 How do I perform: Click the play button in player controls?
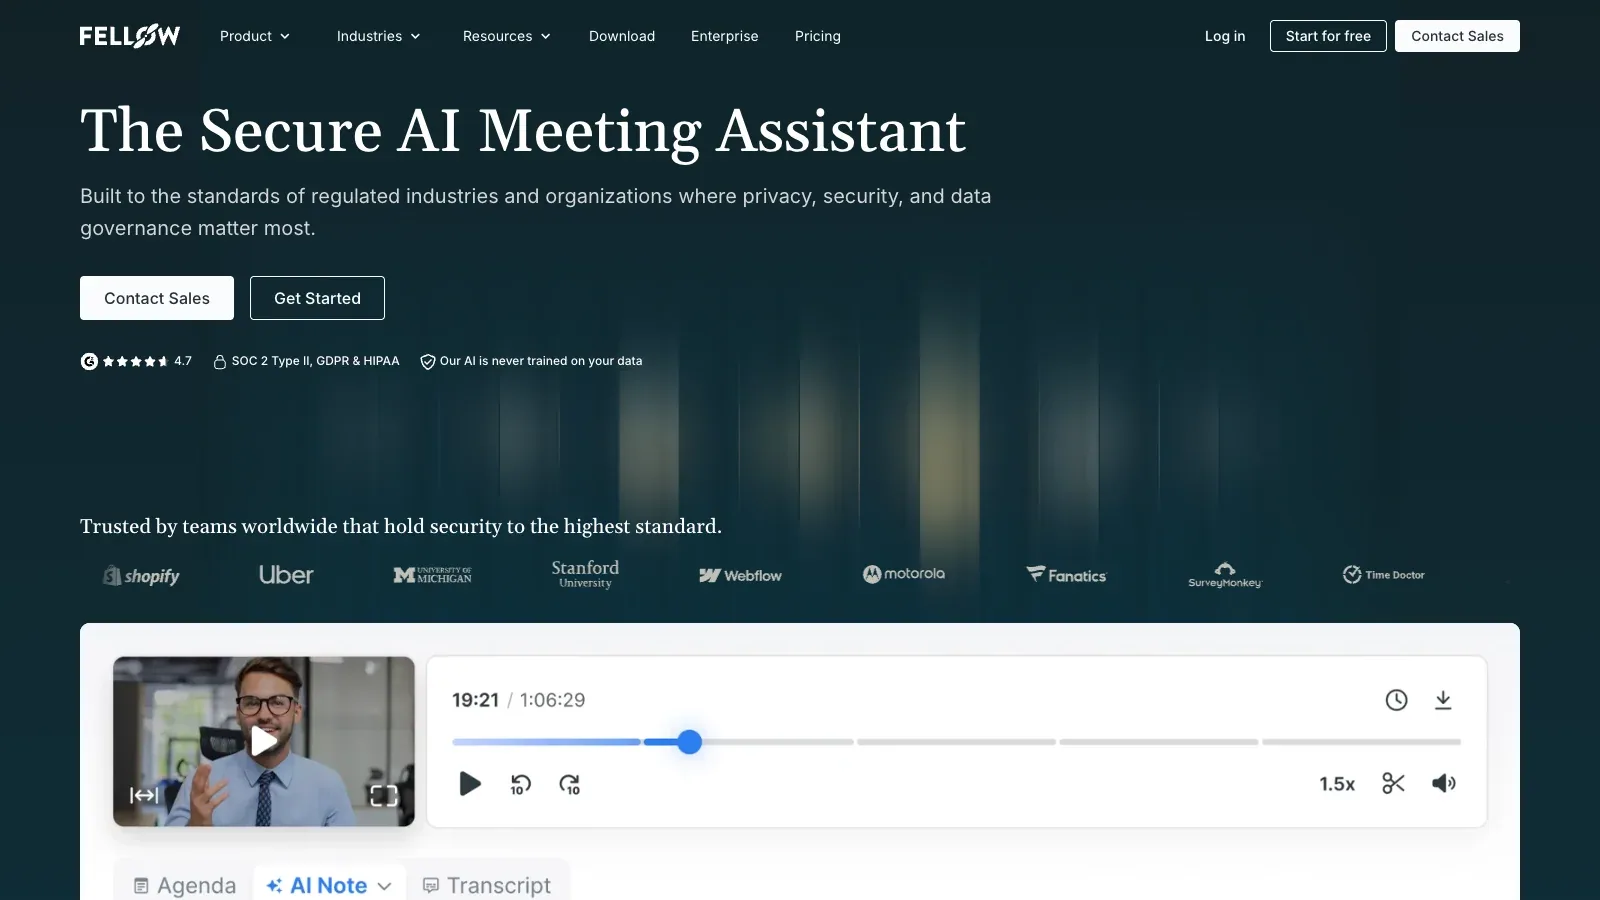click(470, 784)
